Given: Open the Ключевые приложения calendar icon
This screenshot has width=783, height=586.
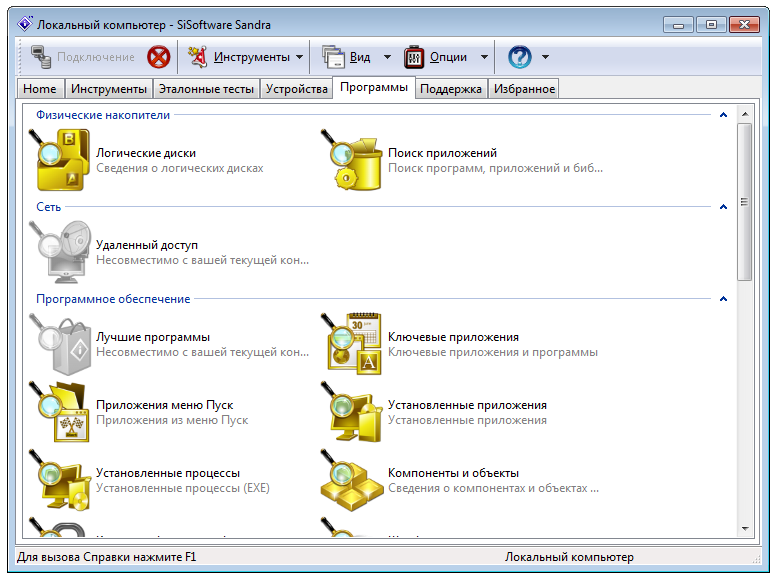Looking at the screenshot, I should tap(352, 344).
